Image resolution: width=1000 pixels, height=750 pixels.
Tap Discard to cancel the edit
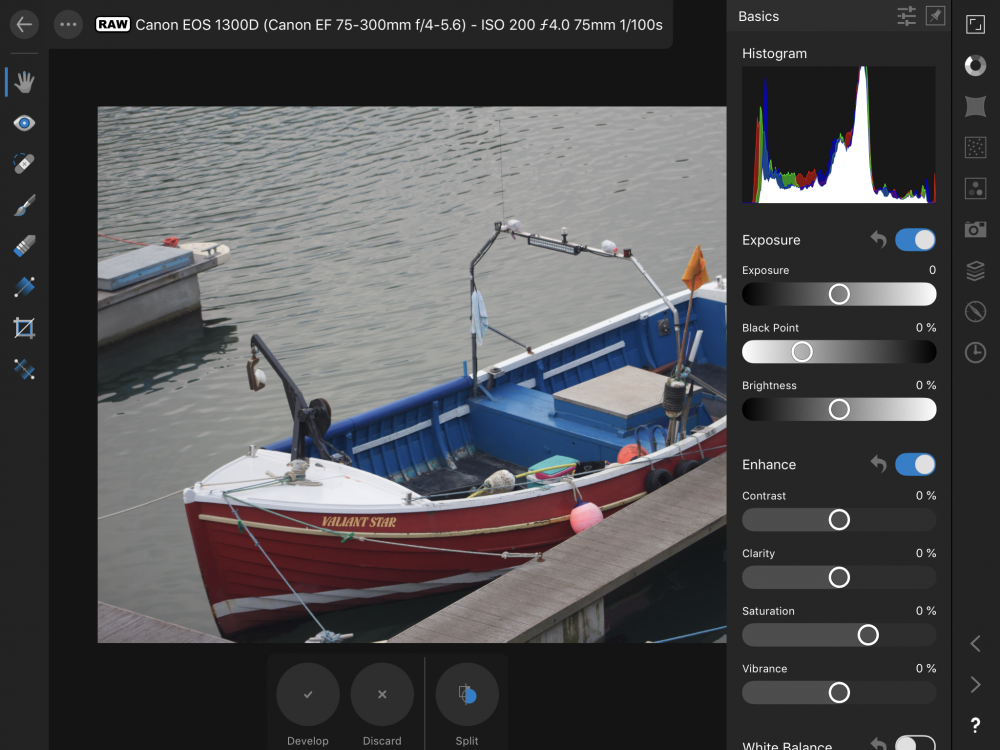pyautogui.click(x=382, y=694)
